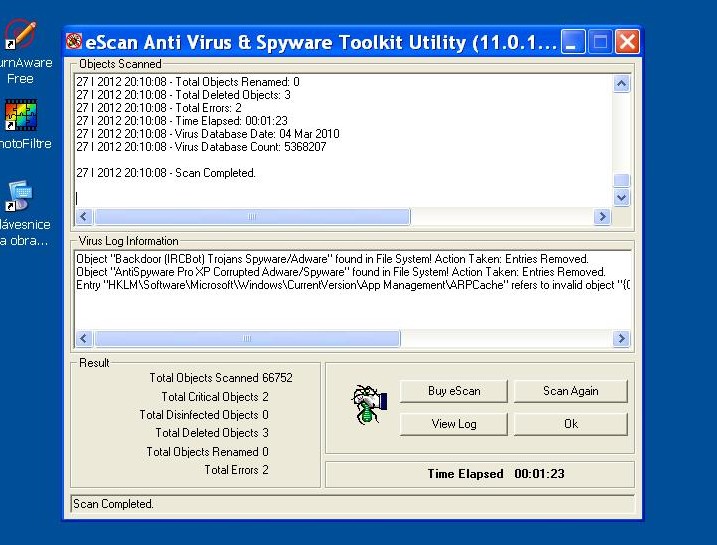Click horizontal scroll thumb in Virus Log
The height and width of the screenshot is (545, 717).
click(x=247, y=338)
